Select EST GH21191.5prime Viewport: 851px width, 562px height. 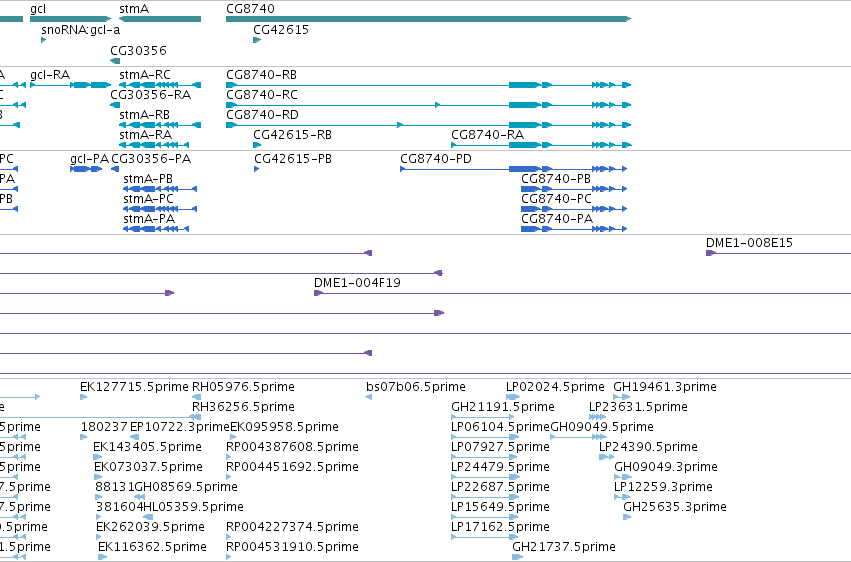[503, 407]
